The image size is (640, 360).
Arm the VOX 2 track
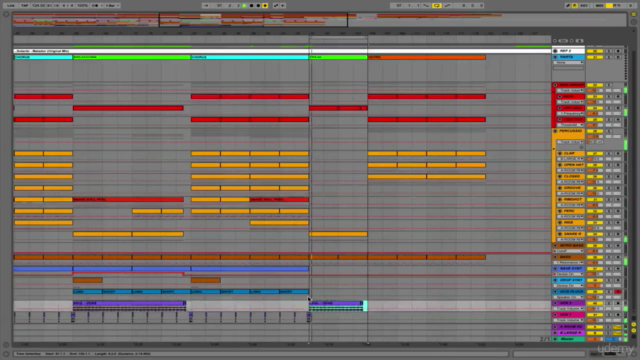point(618,304)
